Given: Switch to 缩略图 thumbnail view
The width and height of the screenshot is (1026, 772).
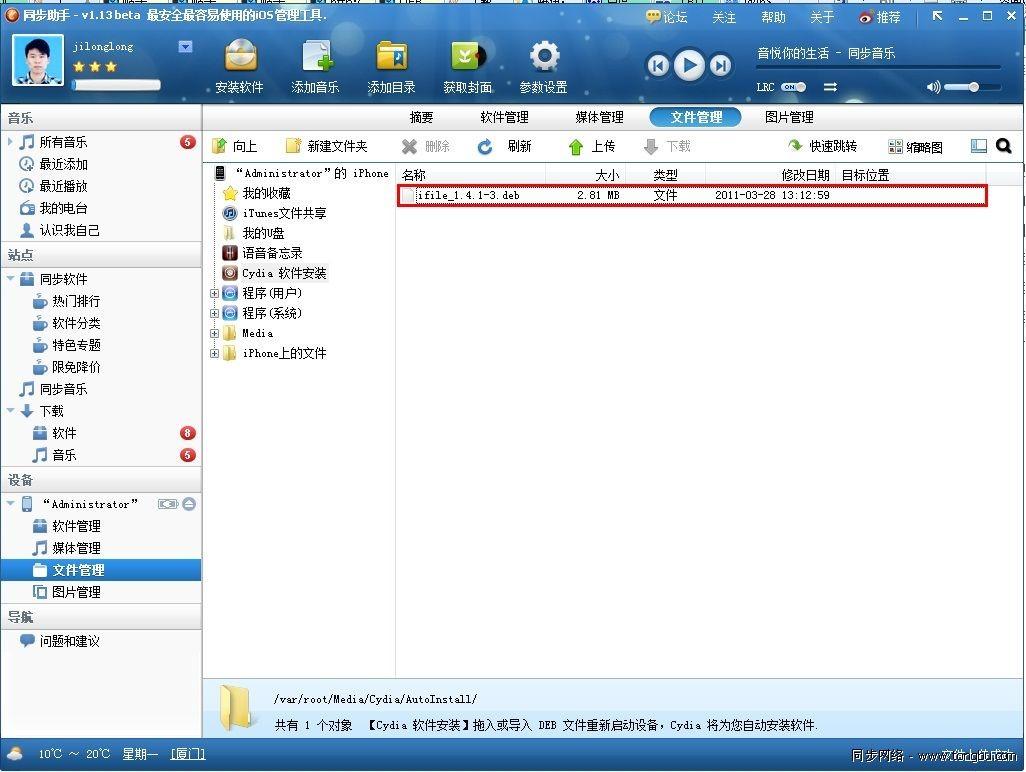Looking at the screenshot, I should pos(915,147).
